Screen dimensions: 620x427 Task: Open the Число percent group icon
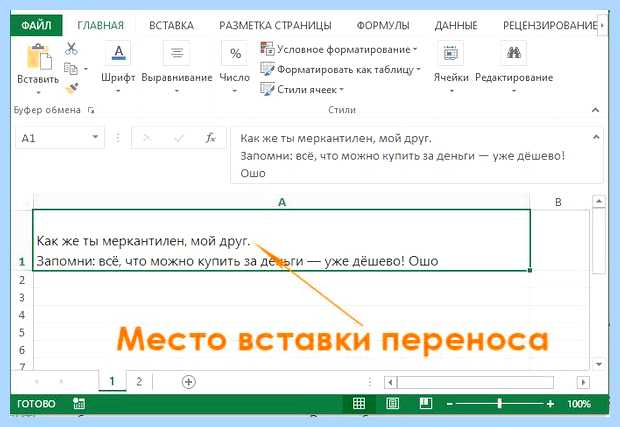pos(235,53)
